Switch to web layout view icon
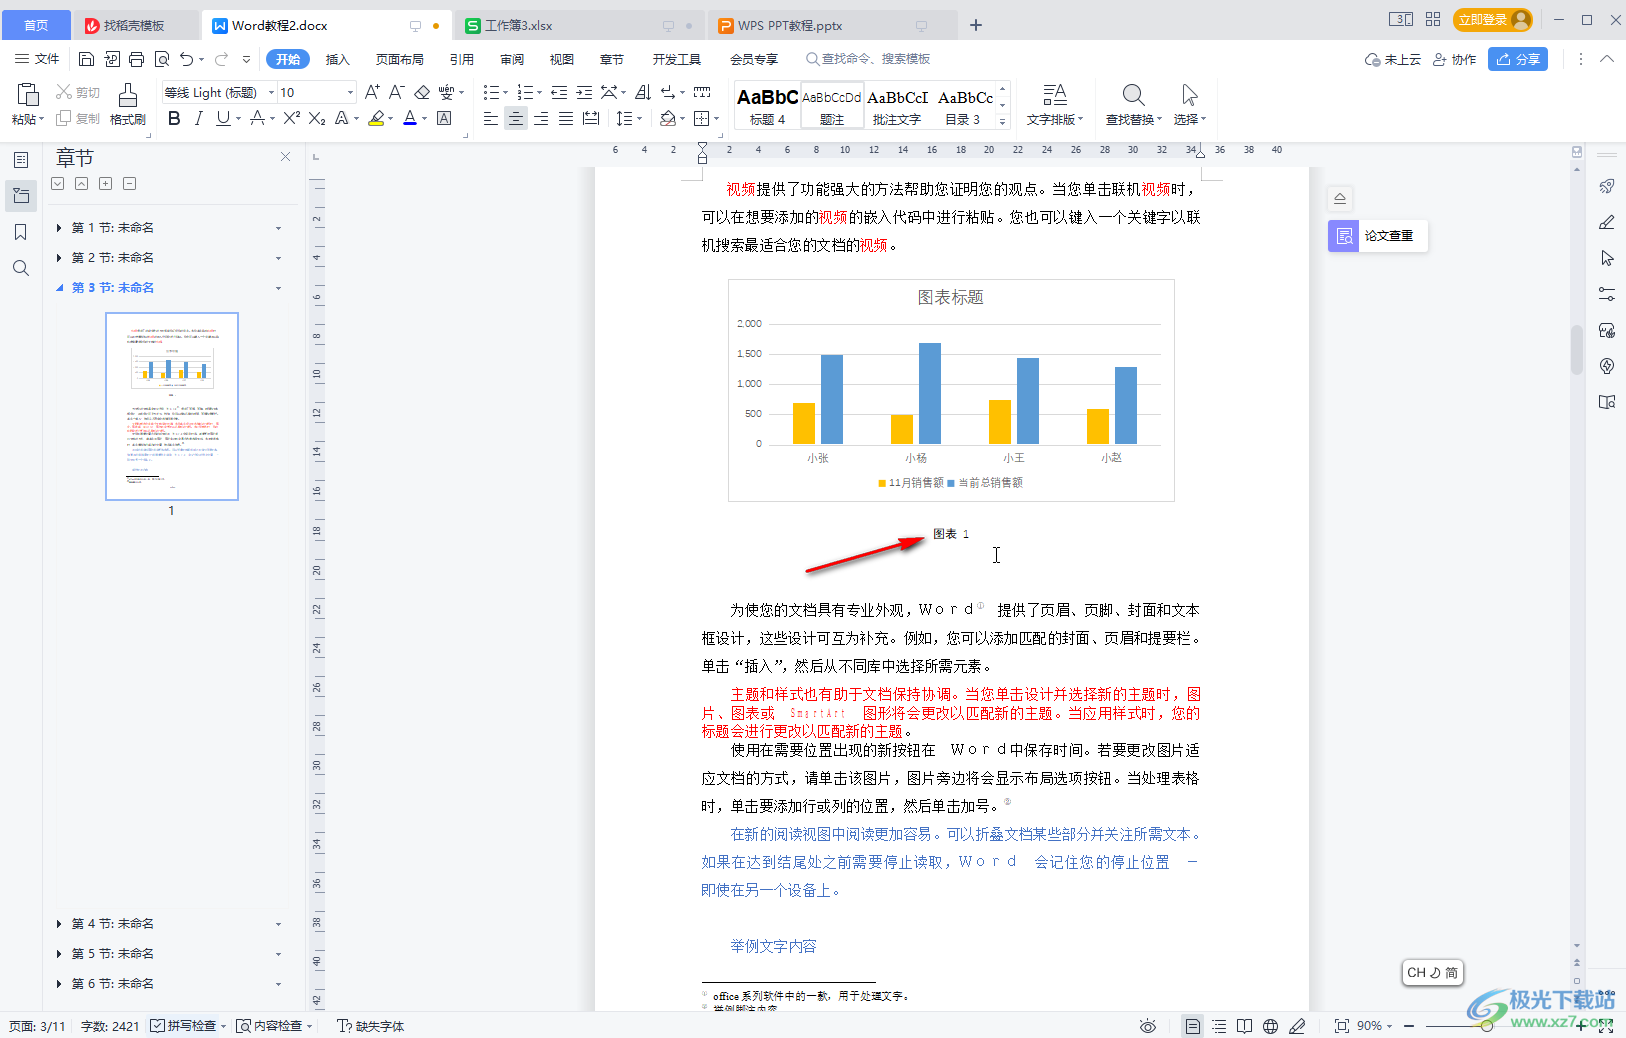This screenshot has height=1038, width=1626. [1270, 1026]
